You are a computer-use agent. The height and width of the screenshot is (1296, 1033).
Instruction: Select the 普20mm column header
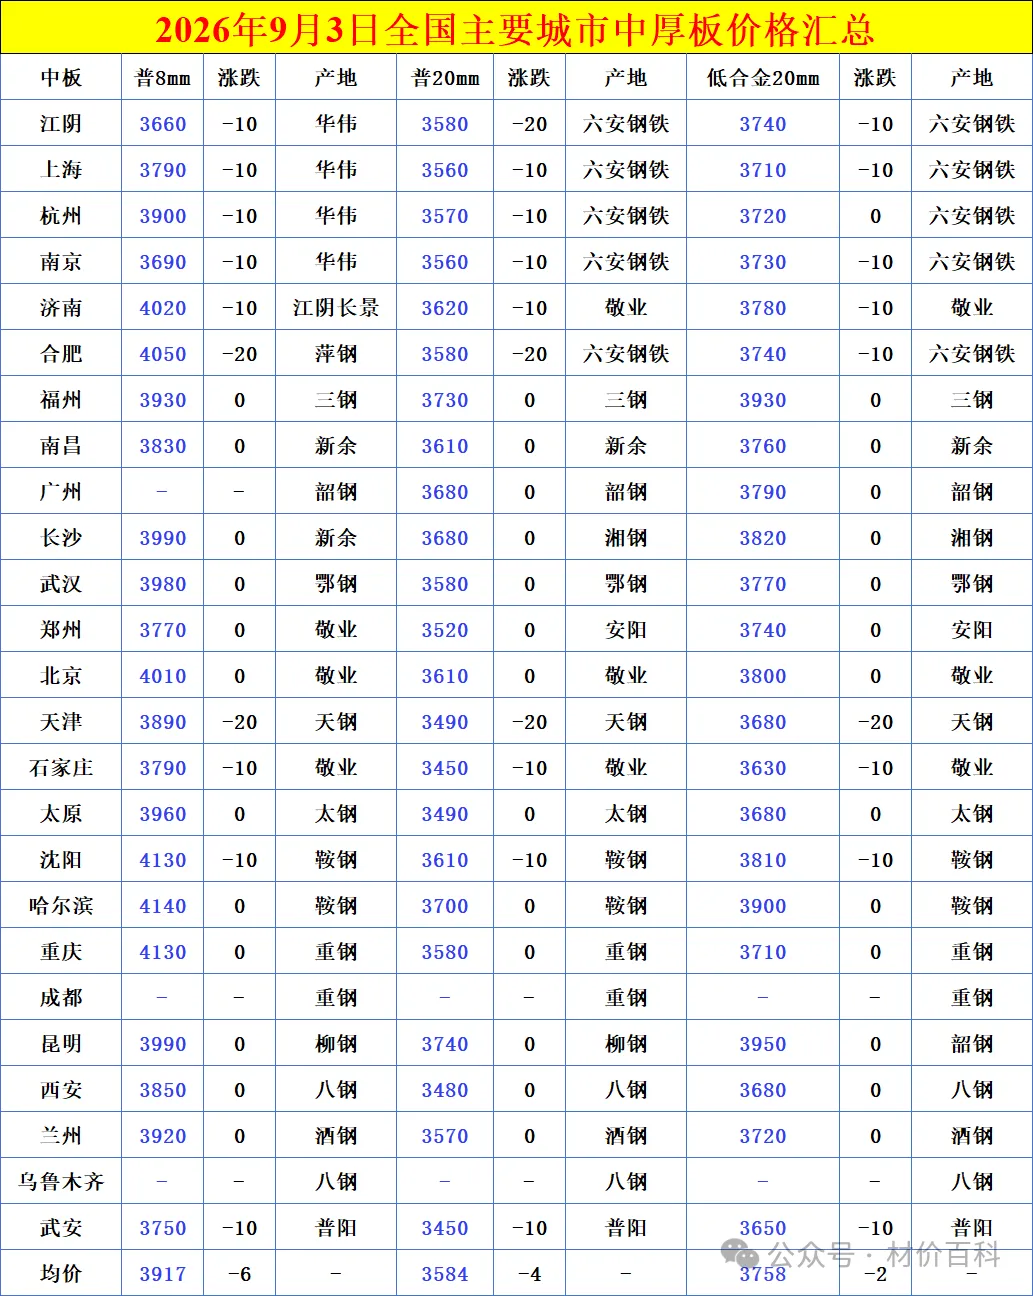click(x=445, y=78)
